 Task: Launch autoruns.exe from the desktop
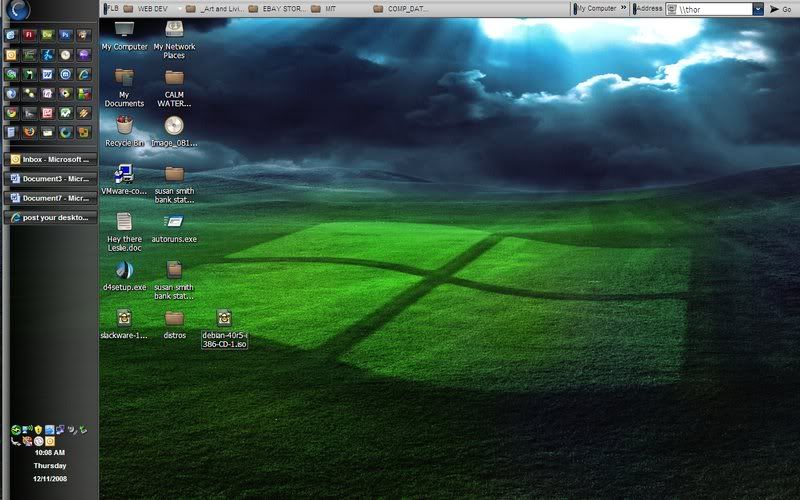tap(174, 223)
